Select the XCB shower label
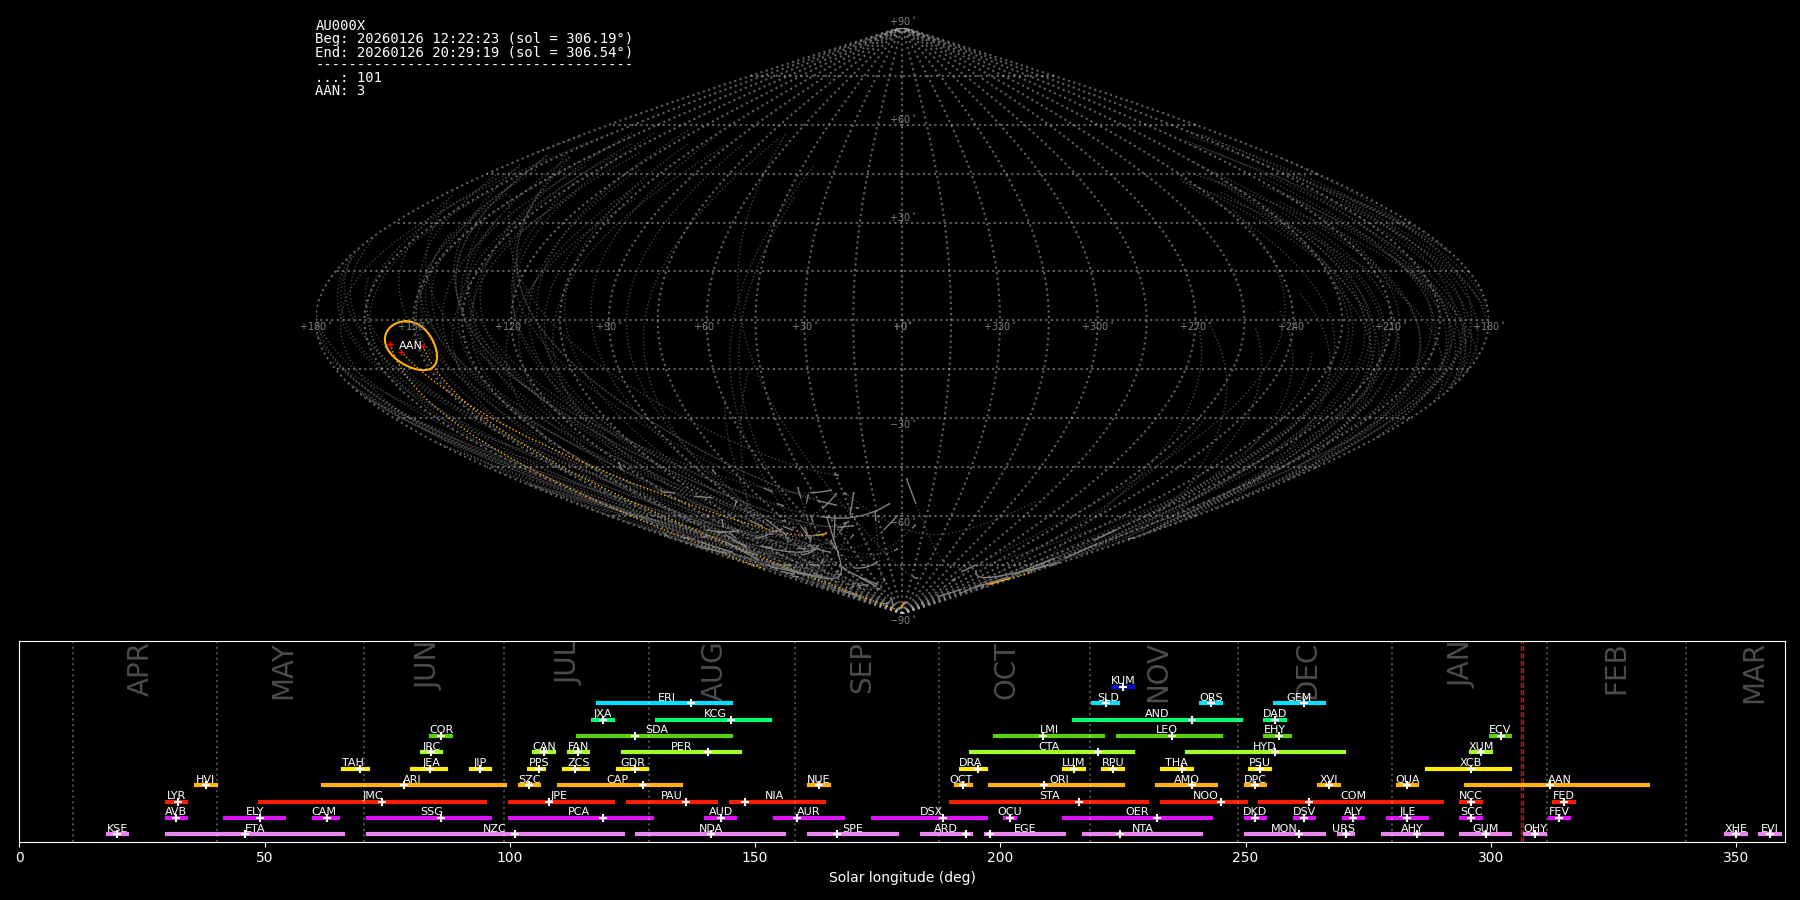1800x900 pixels. (x=1470, y=763)
